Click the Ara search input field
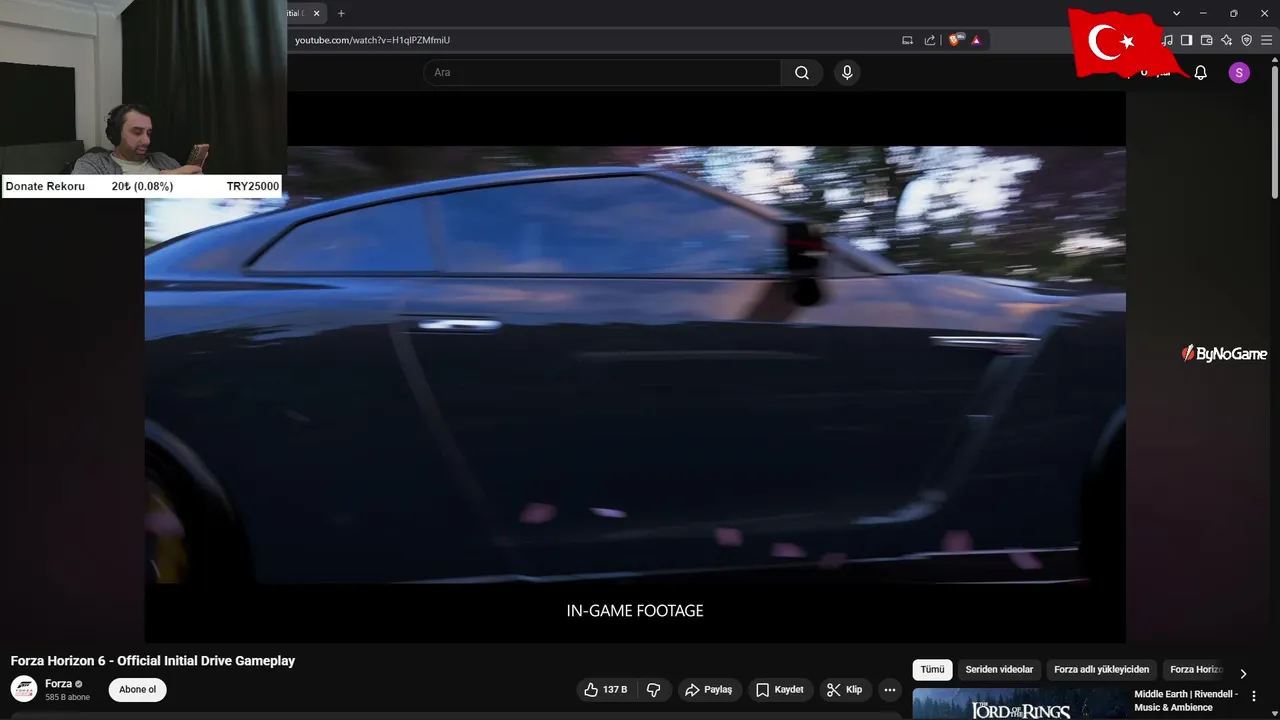This screenshot has height=720, width=1280. 602,72
